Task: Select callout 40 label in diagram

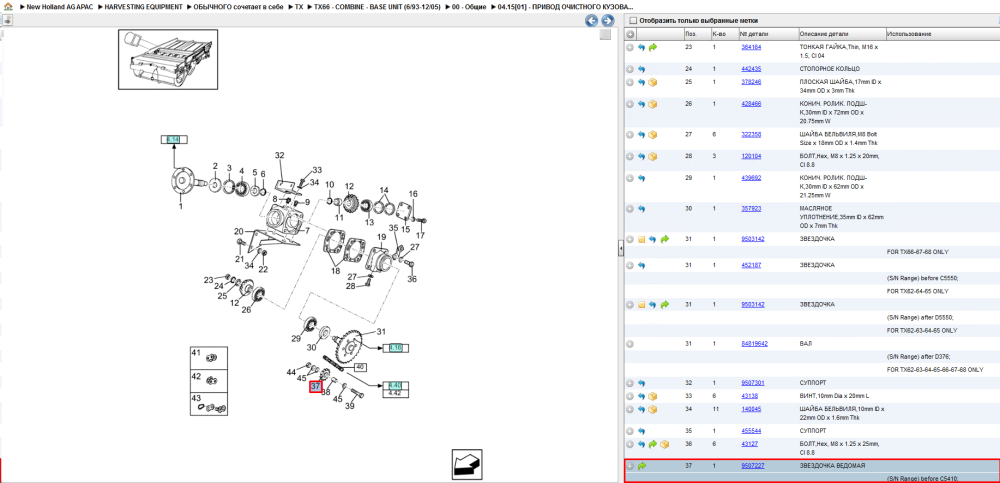Action: pyautogui.click(x=359, y=367)
